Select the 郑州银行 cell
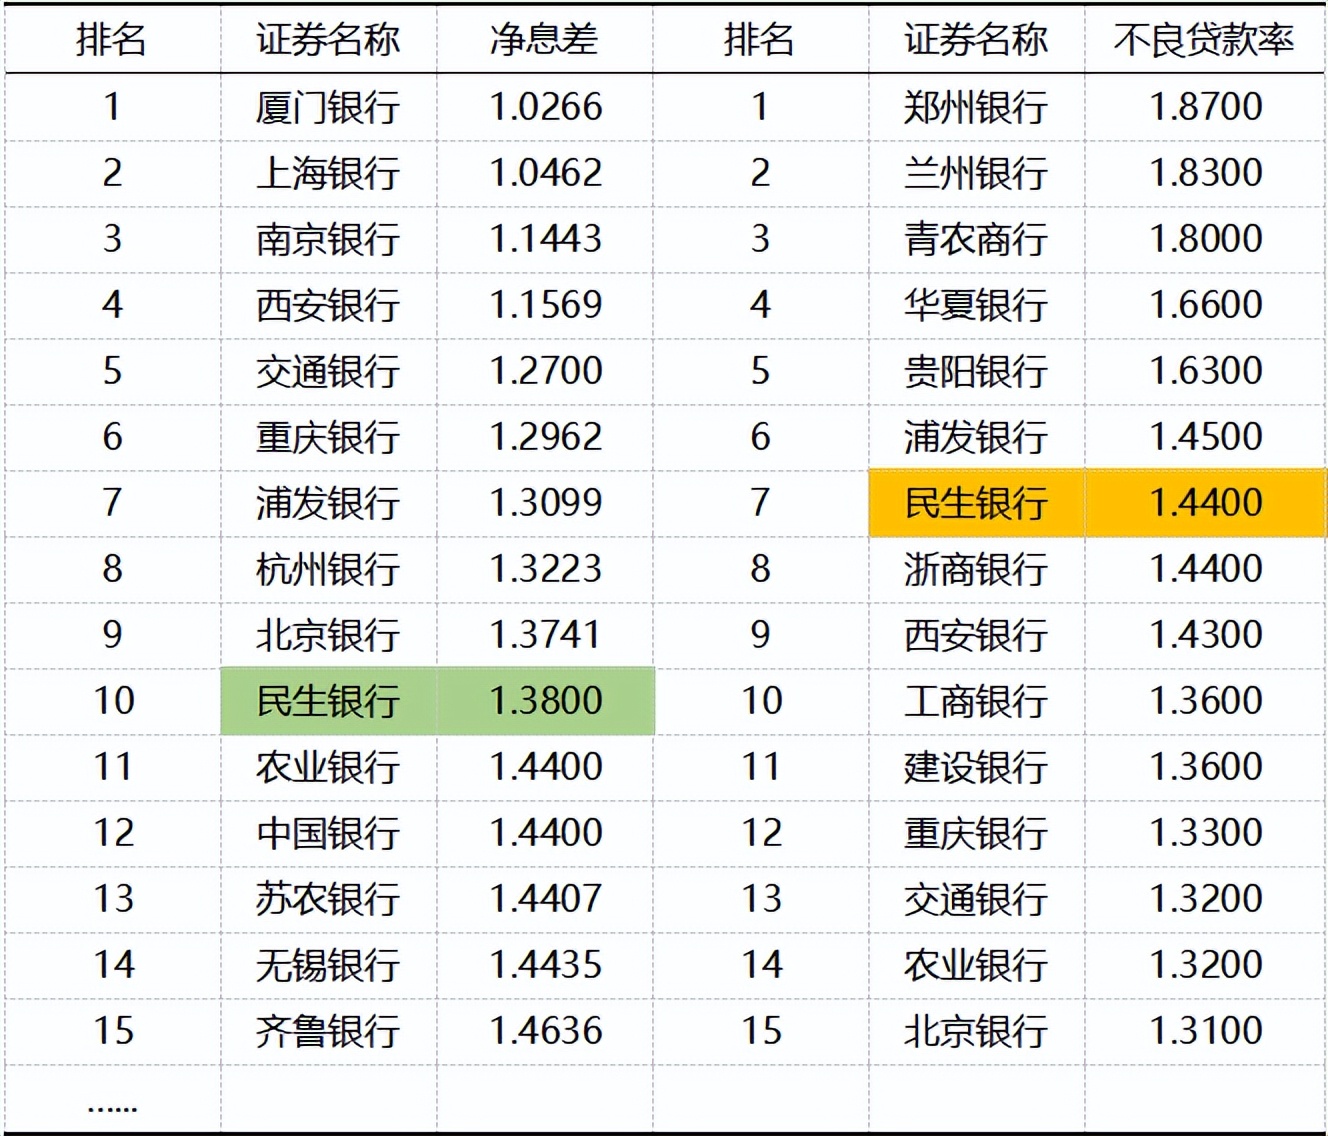The image size is (1328, 1136). pyautogui.click(x=976, y=106)
